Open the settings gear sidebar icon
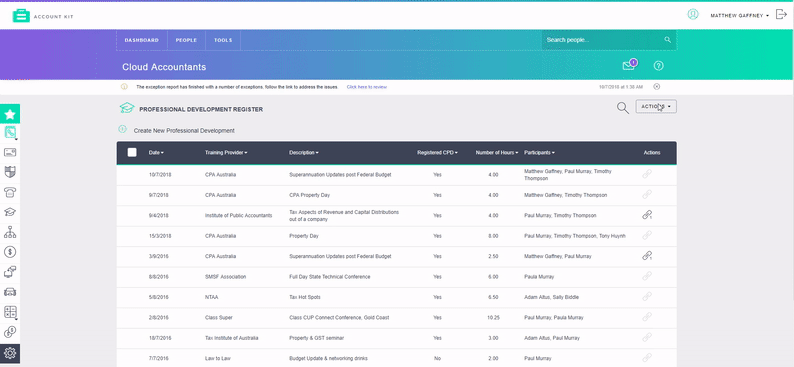Screen dimensions: 794x367 pos(10,353)
